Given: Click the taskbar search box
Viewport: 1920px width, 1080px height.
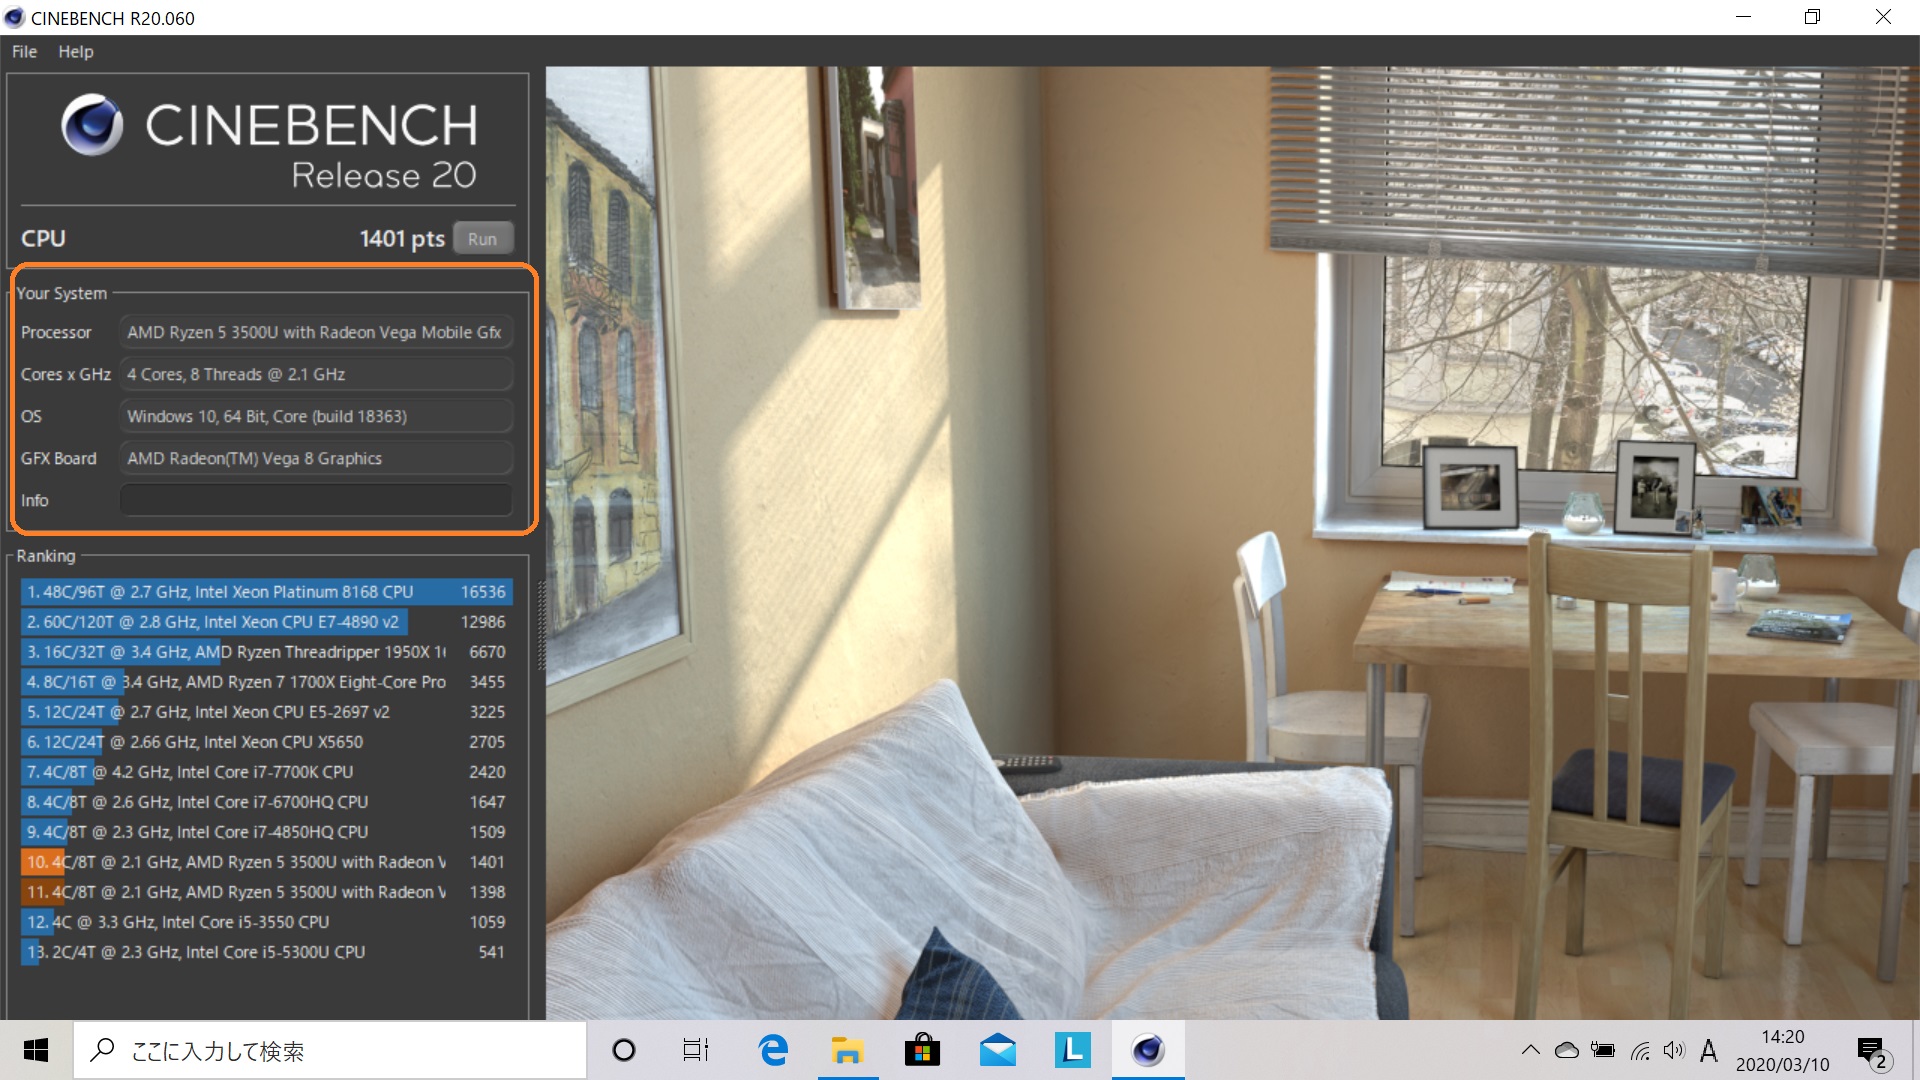Looking at the screenshot, I should click(330, 1050).
